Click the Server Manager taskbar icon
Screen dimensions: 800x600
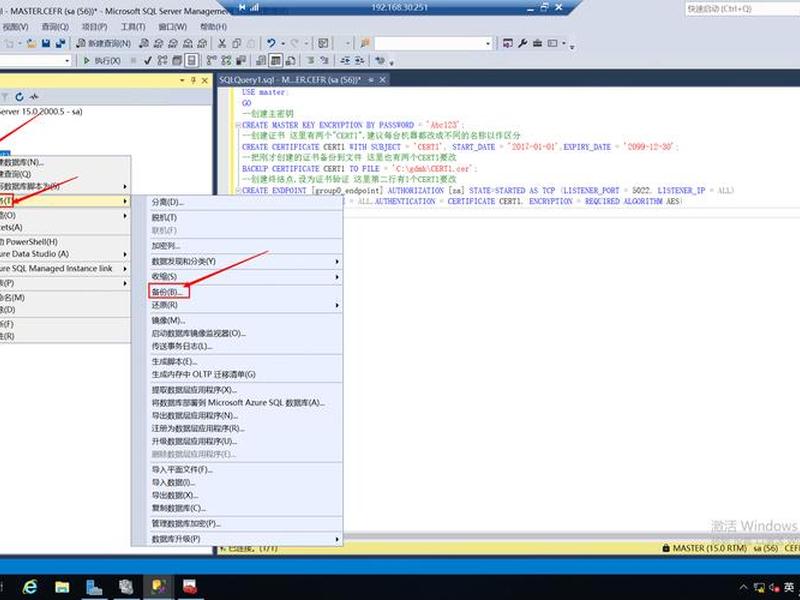94,587
